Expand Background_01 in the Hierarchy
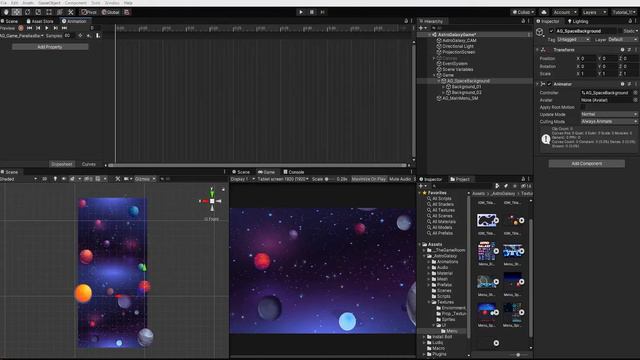640x360 pixels. 444,87
